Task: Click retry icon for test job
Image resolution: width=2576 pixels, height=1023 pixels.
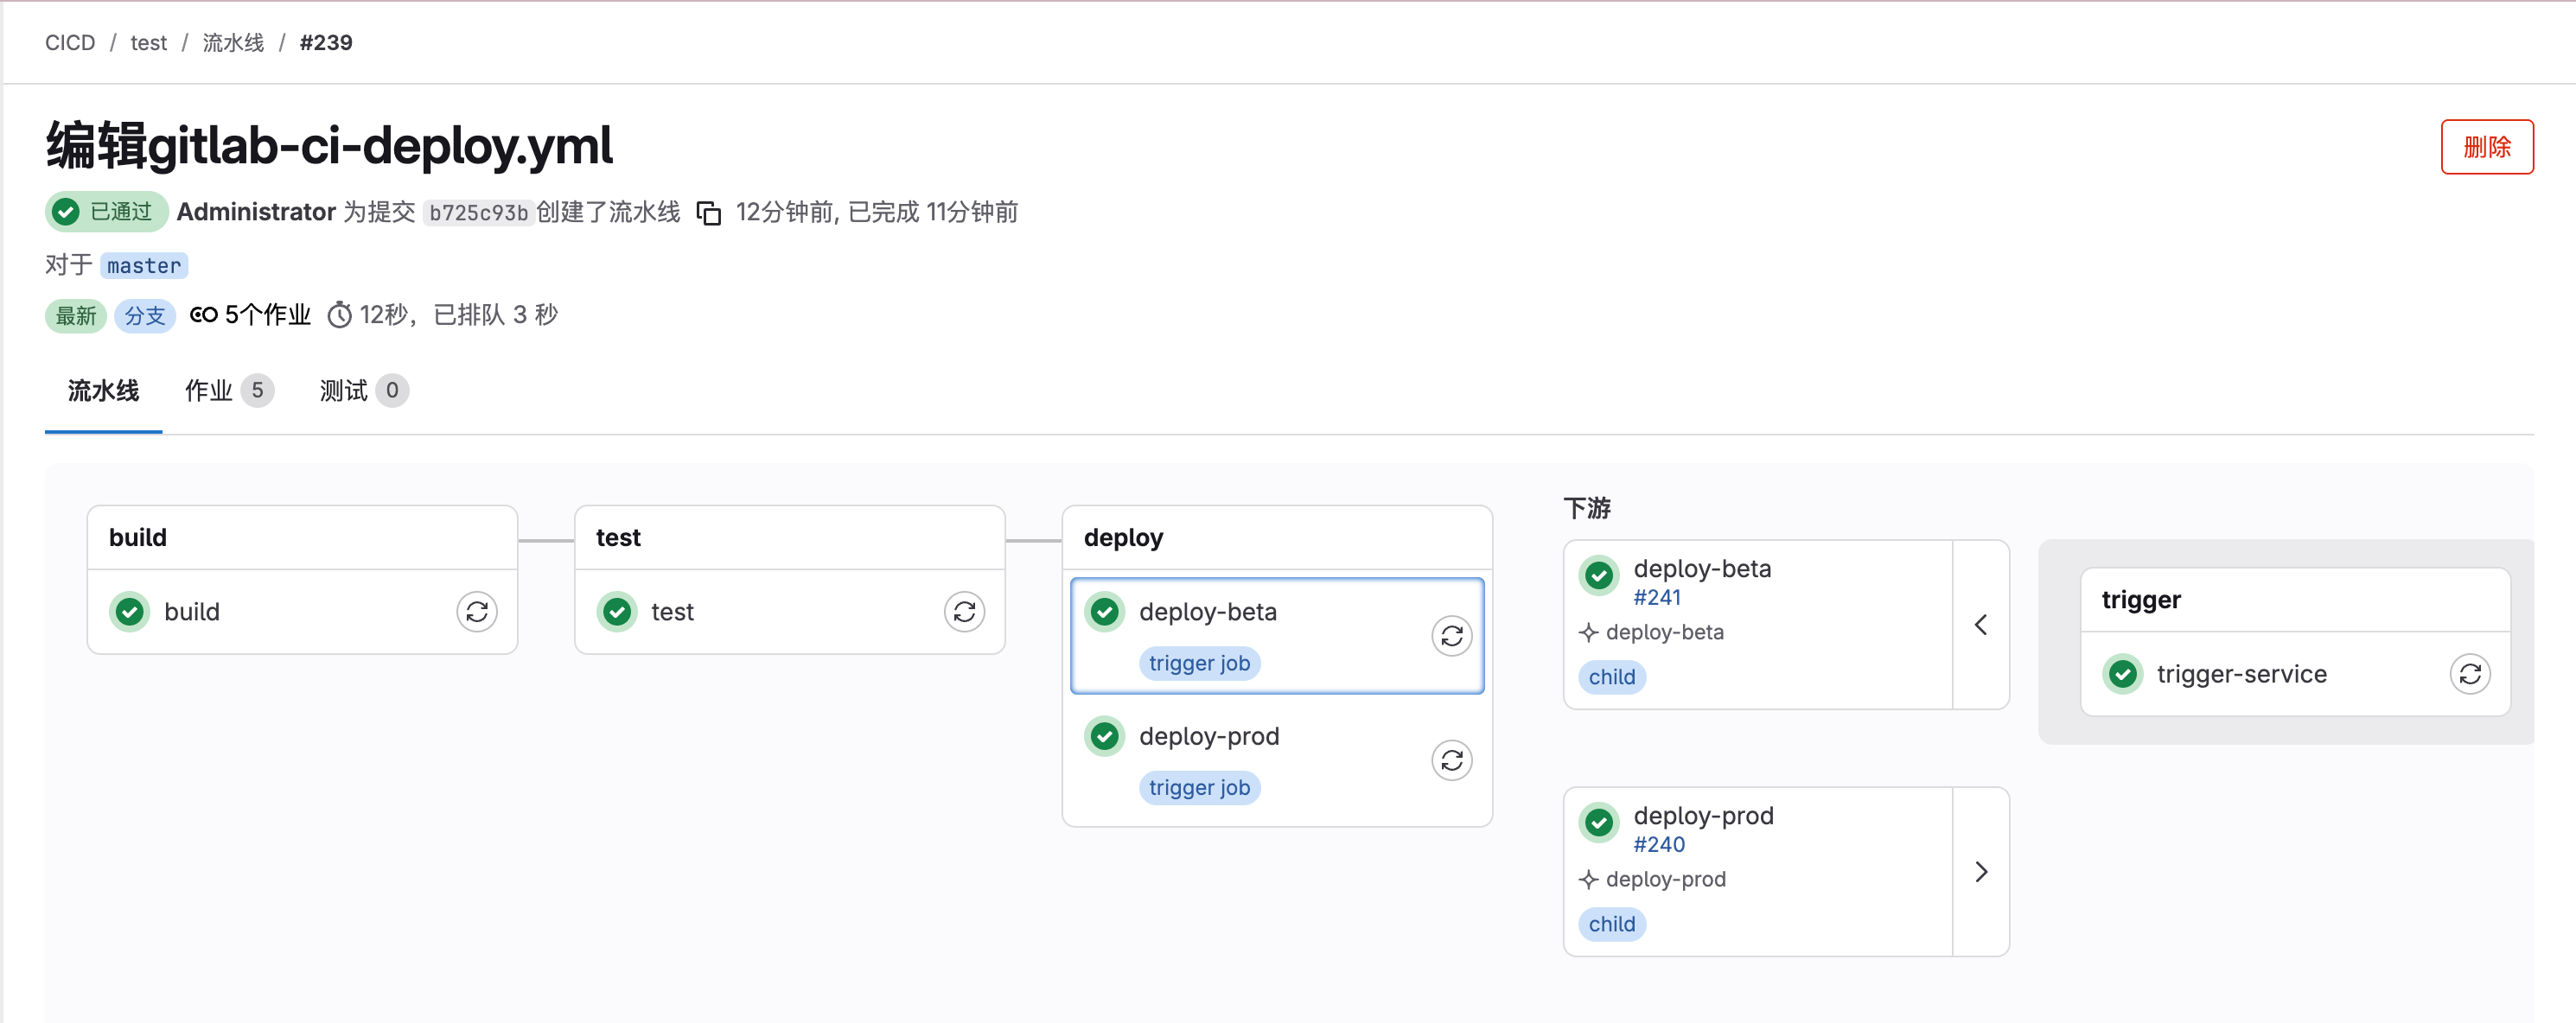Action: point(964,611)
